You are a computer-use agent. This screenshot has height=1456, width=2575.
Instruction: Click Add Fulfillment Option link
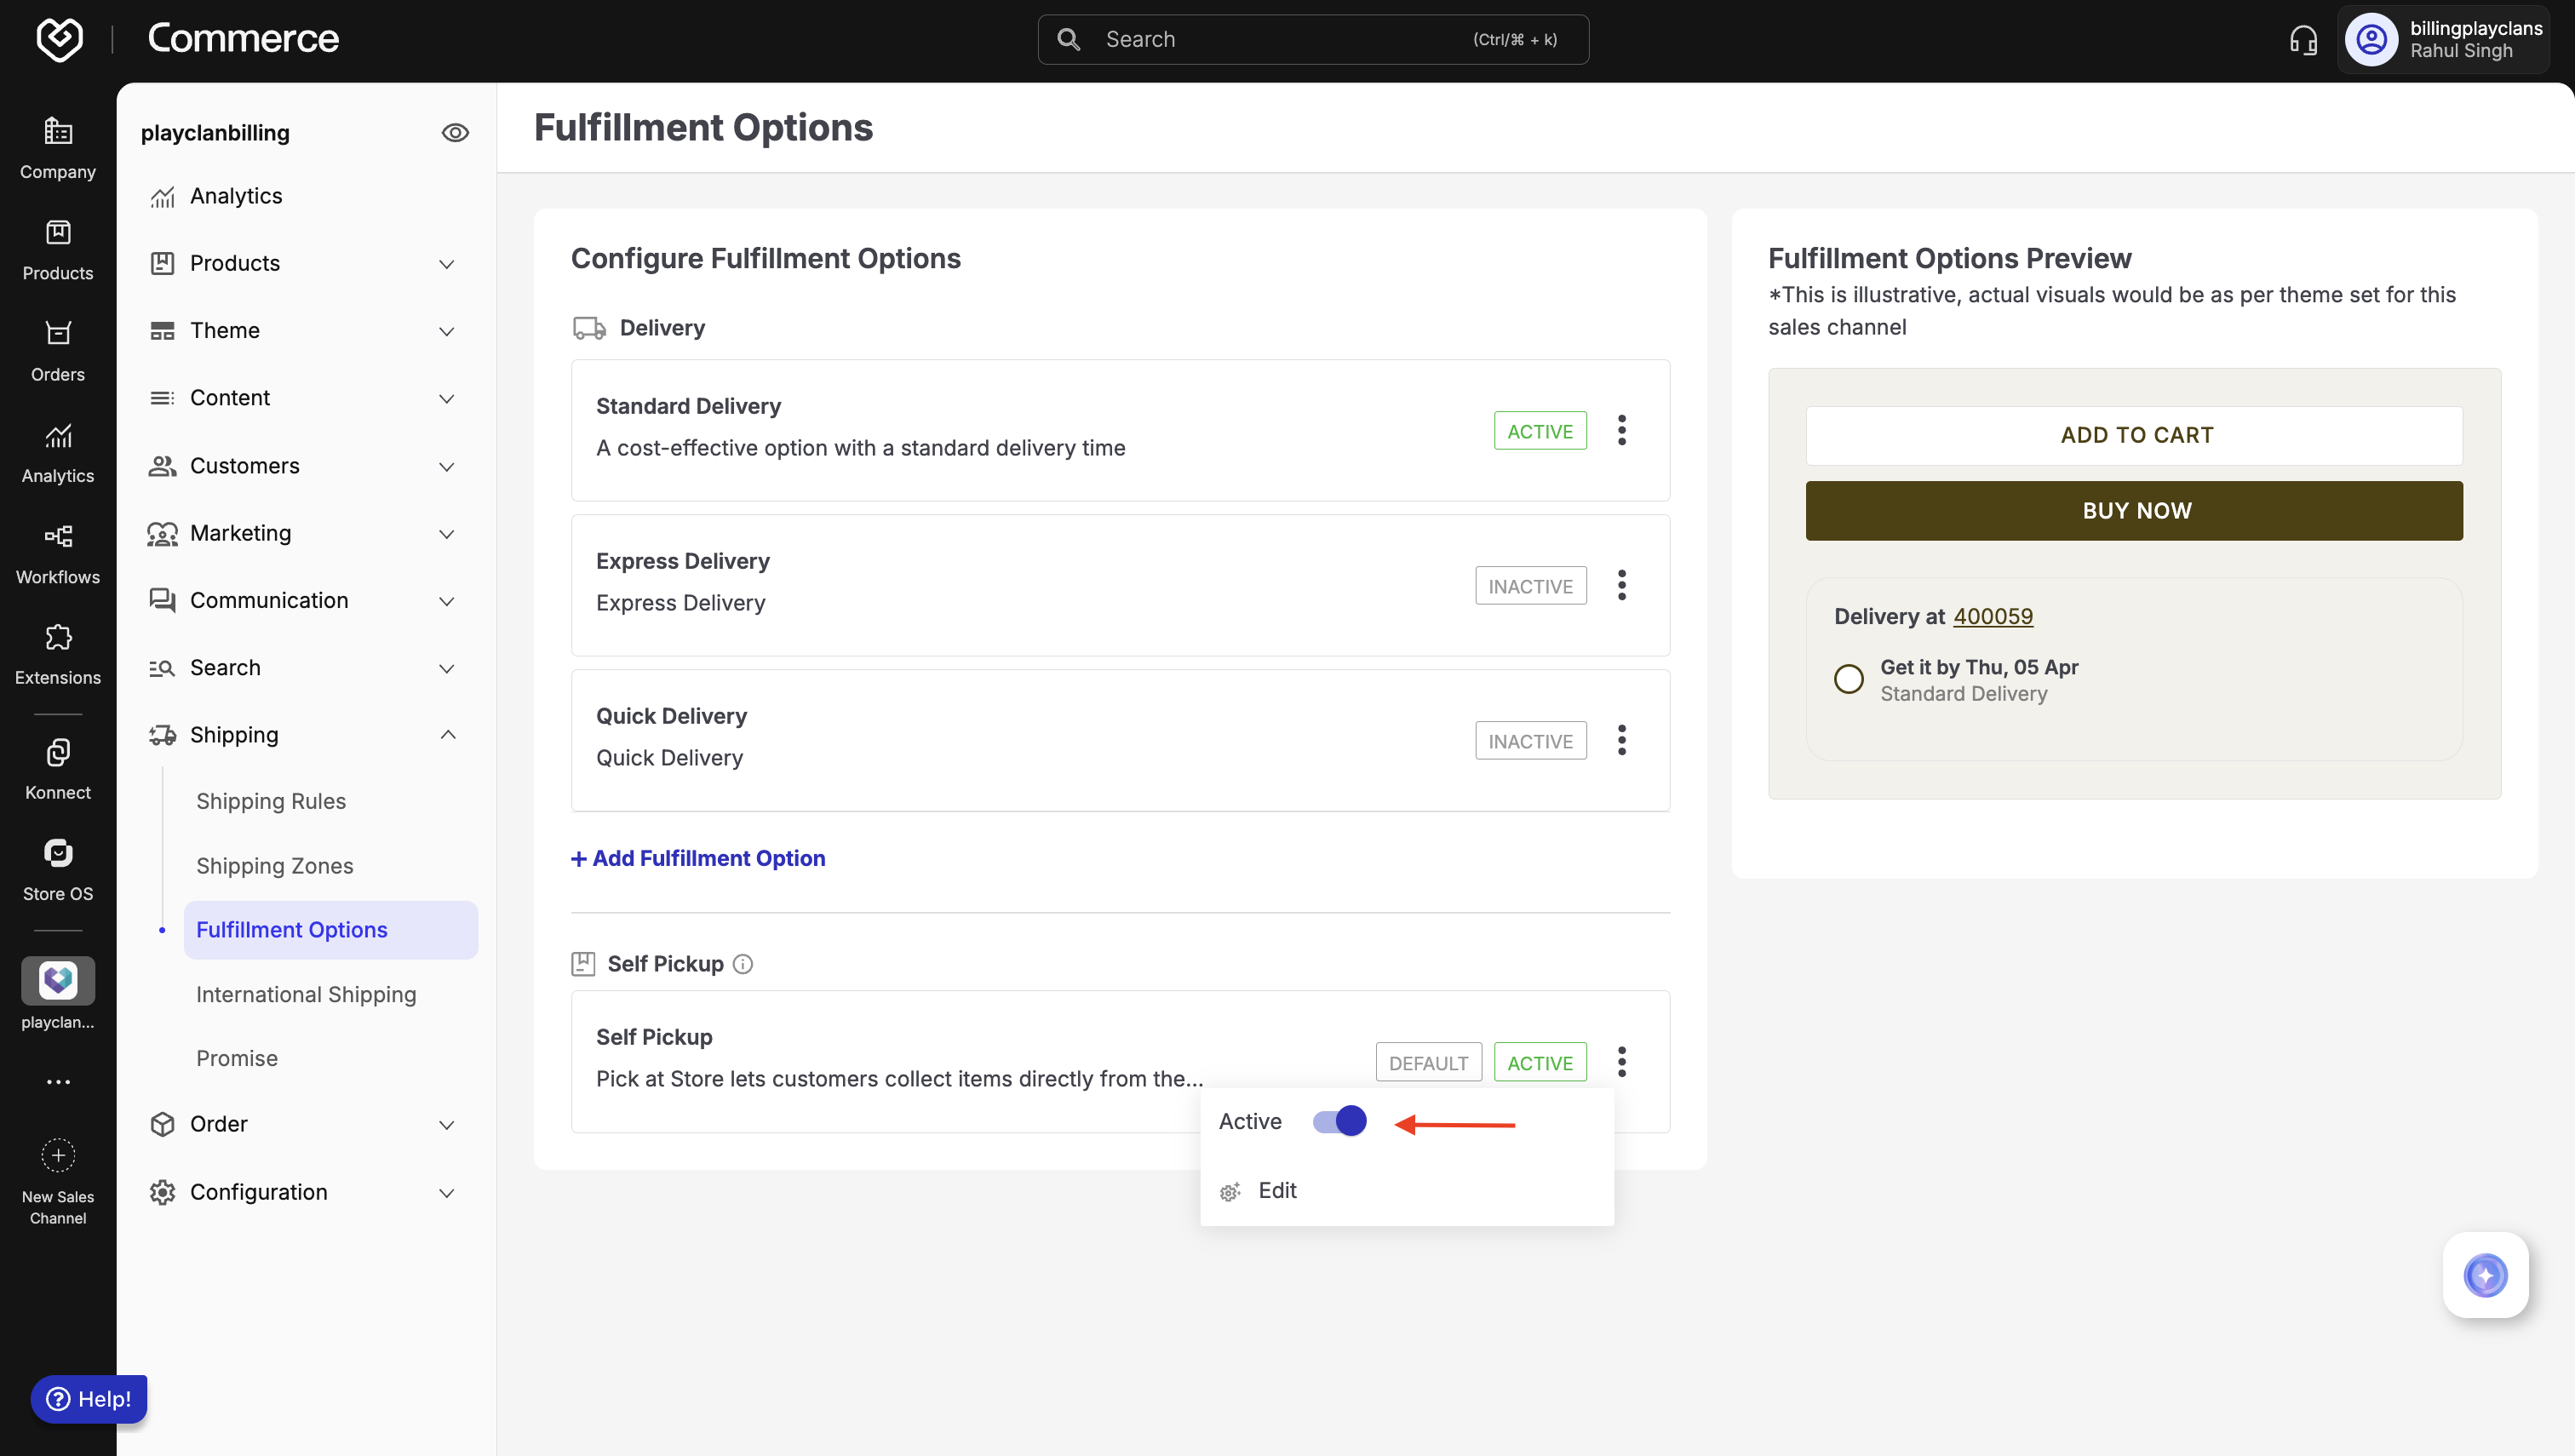[698, 858]
